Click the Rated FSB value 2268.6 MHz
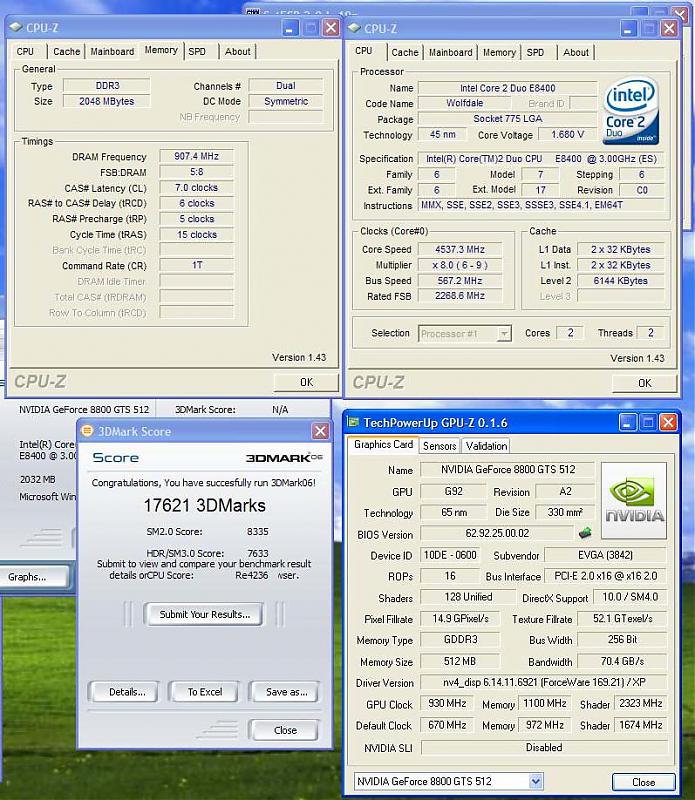695x800 pixels. point(460,296)
